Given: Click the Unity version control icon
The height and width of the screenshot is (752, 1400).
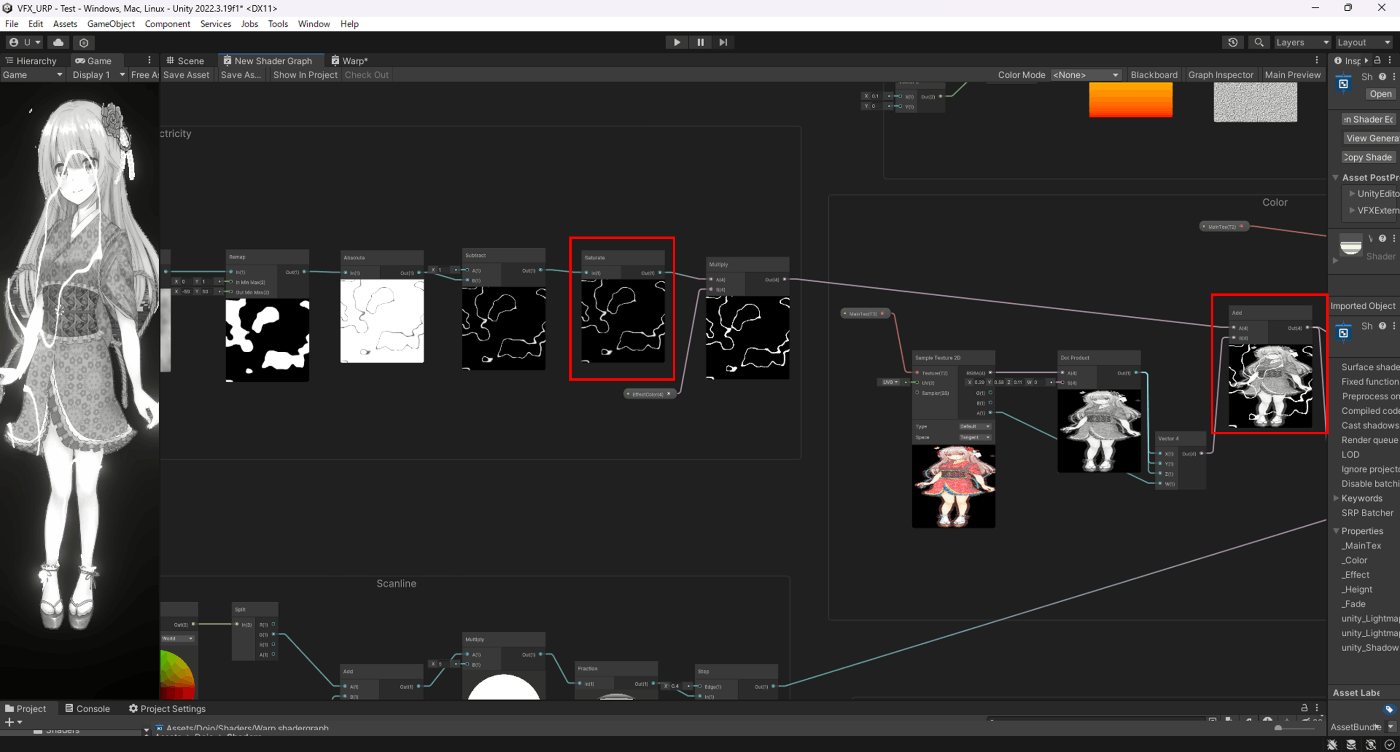Looking at the screenshot, I should click(x=84, y=43).
